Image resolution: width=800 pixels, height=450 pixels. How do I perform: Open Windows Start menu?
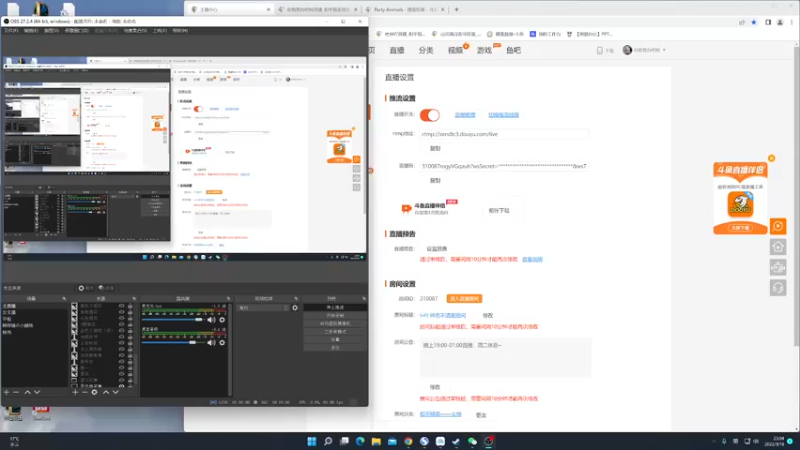click(312, 441)
